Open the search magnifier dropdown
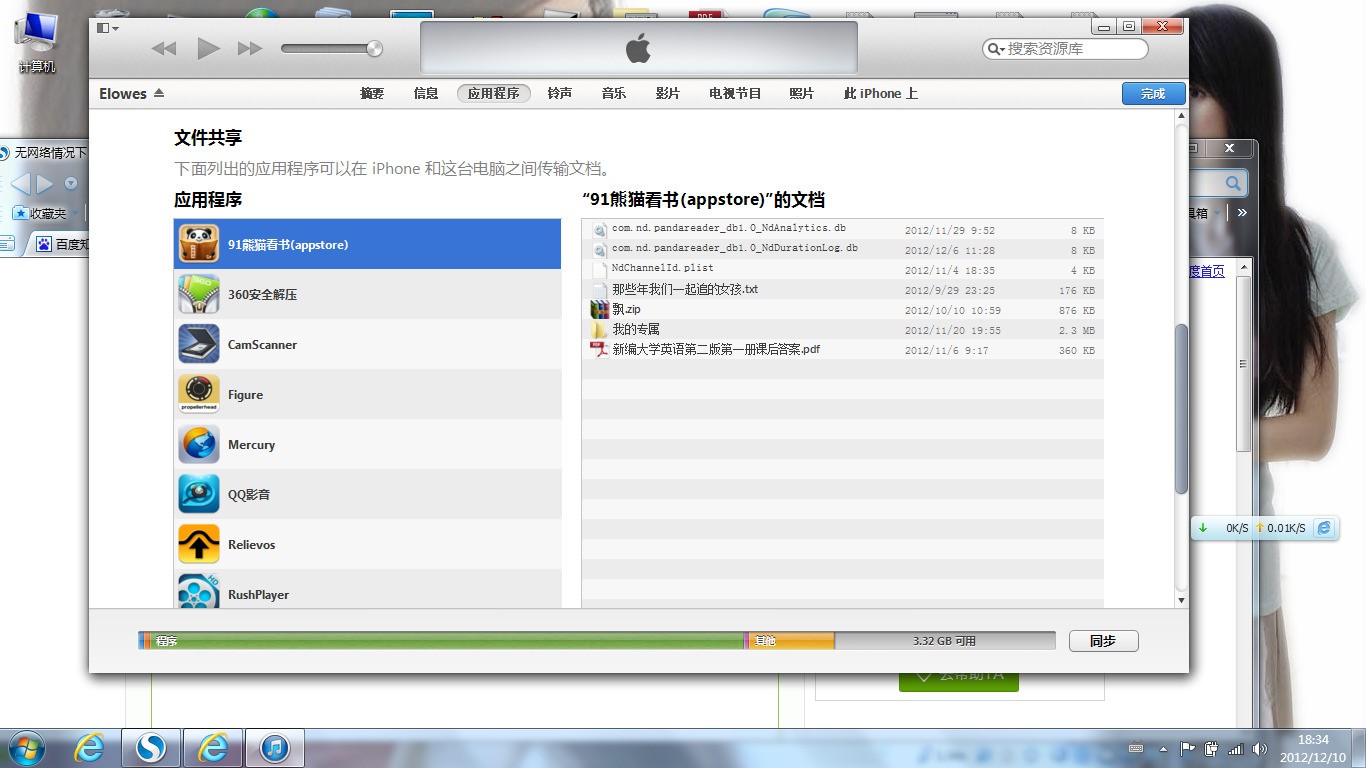Screen dimensions: 1366x768 click(996, 48)
